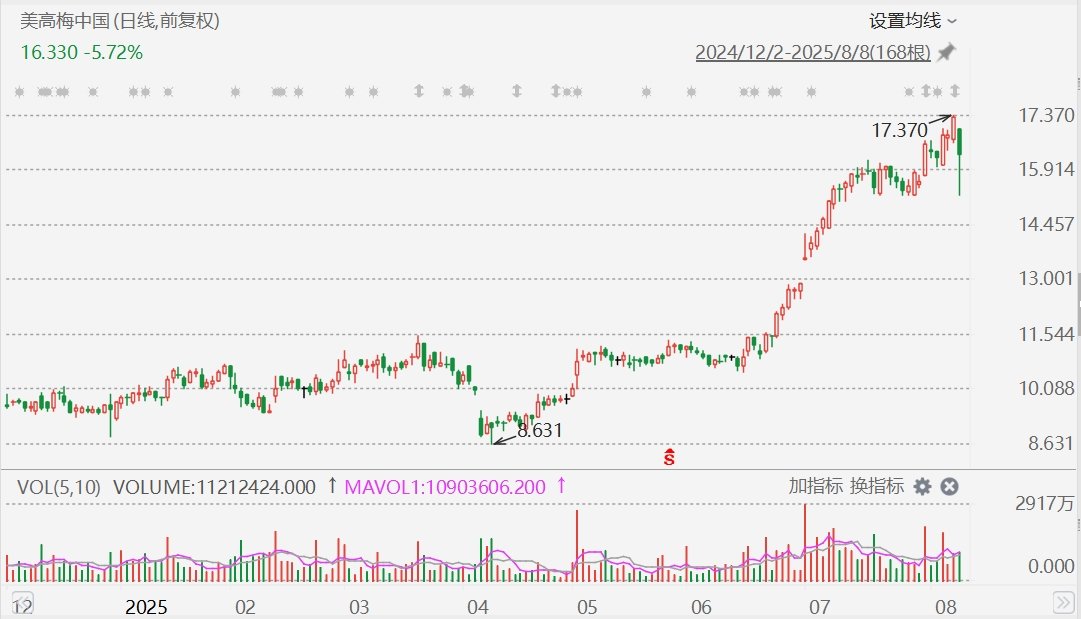Image resolution: width=1081 pixels, height=619 pixels.
Task: Click the 14.457 price axis label
Action: [1047, 224]
